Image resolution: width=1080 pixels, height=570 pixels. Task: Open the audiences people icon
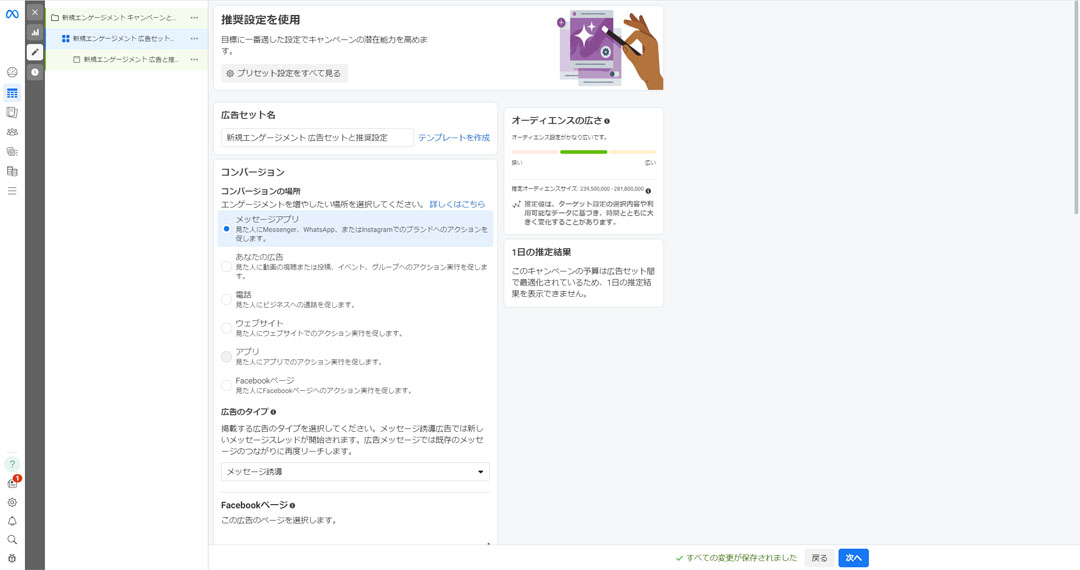point(12,131)
